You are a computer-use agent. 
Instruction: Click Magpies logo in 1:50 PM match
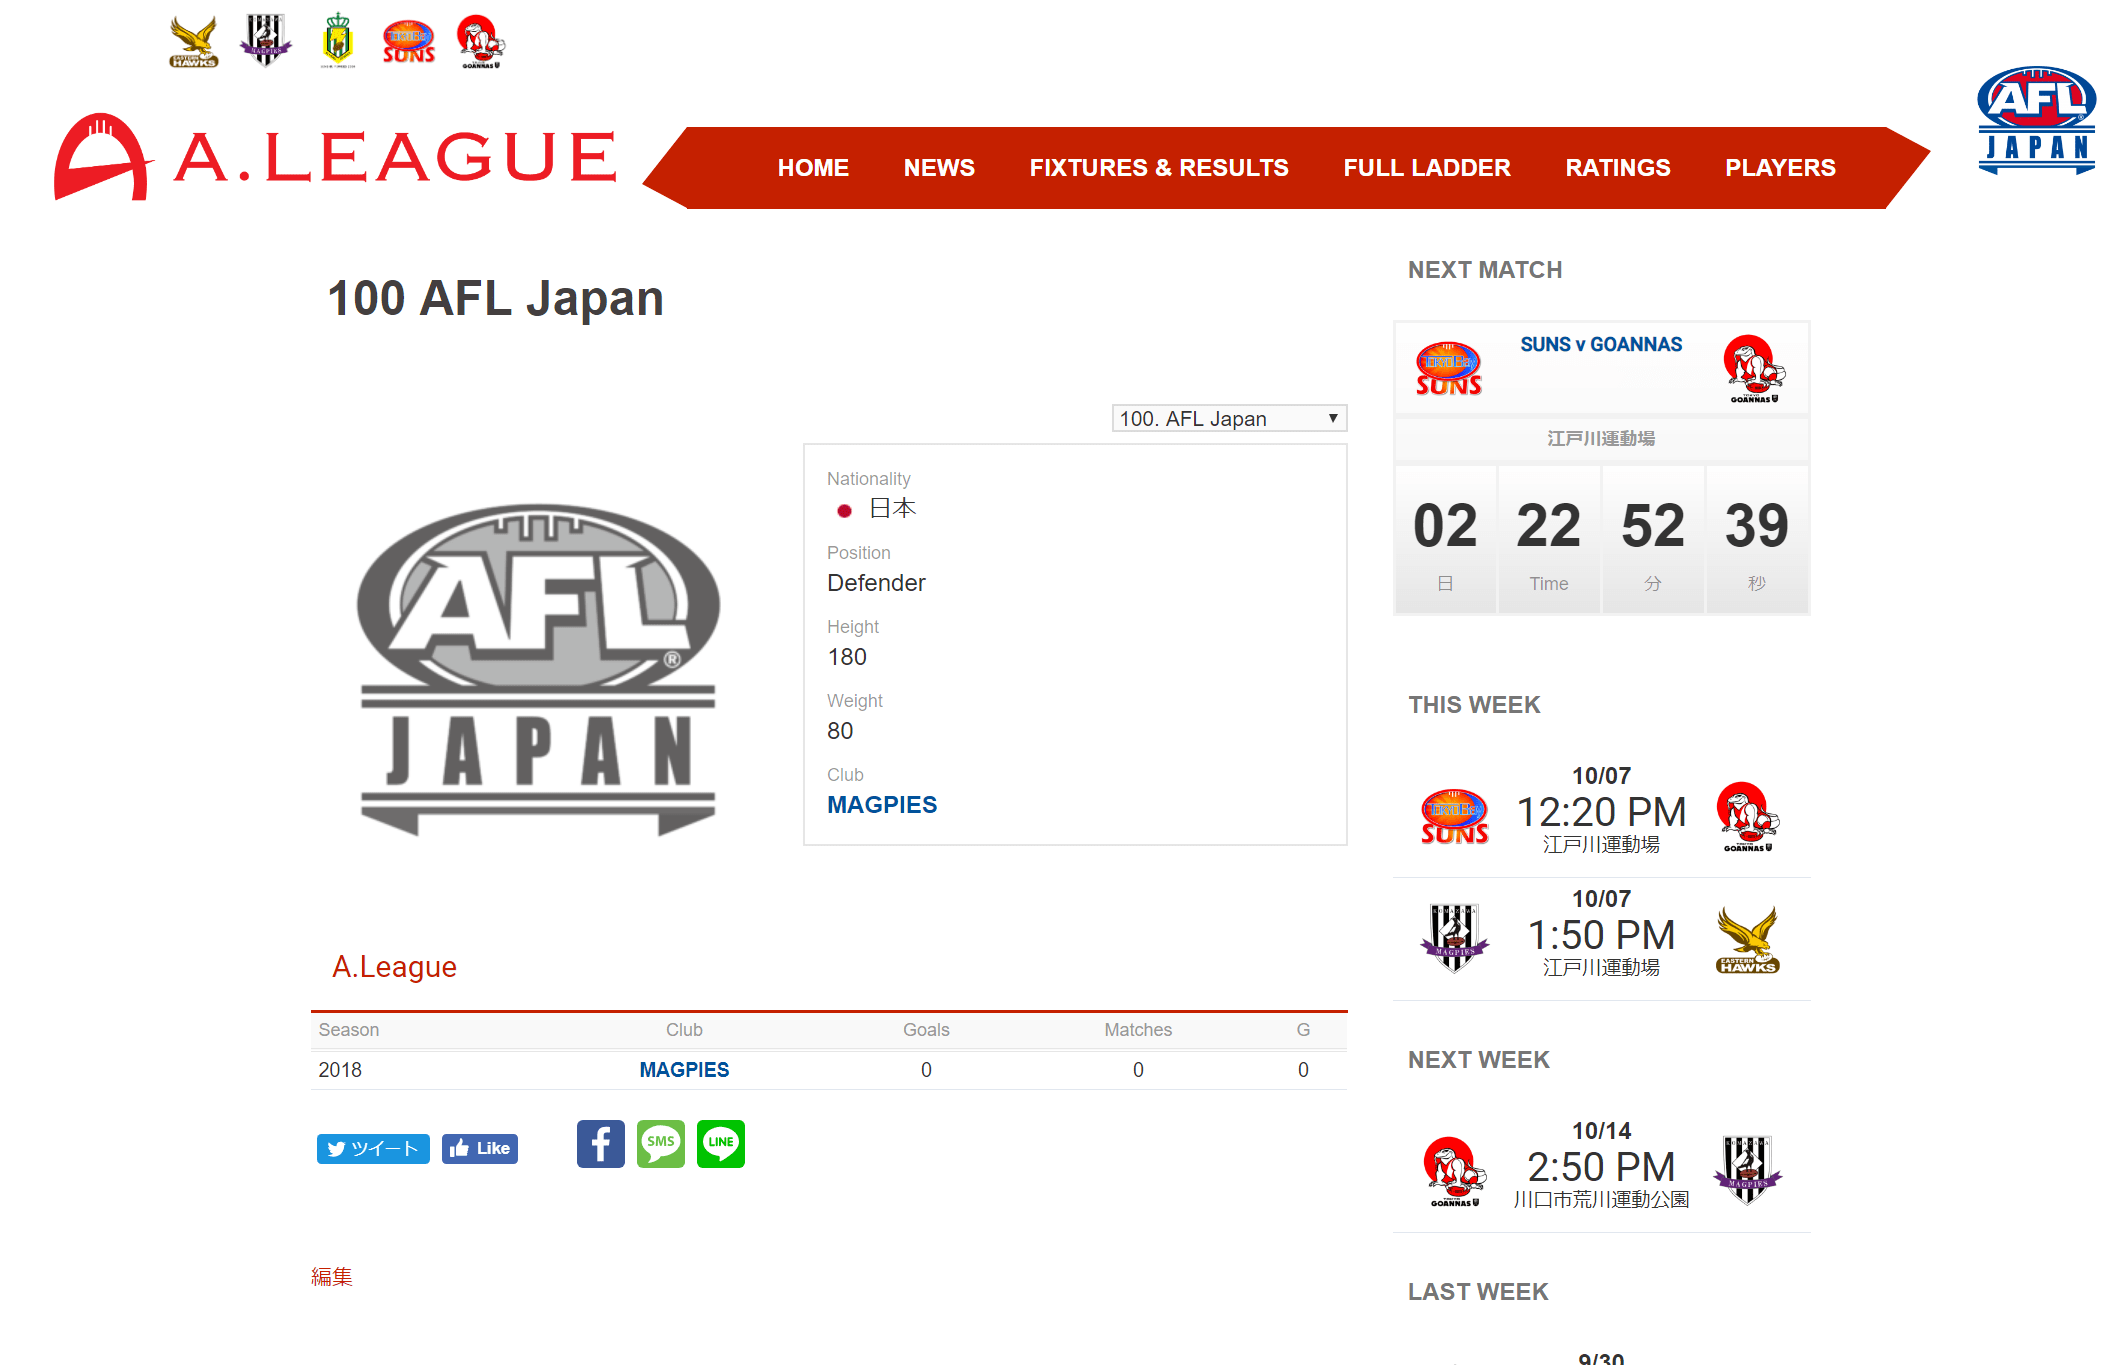click(x=1454, y=939)
